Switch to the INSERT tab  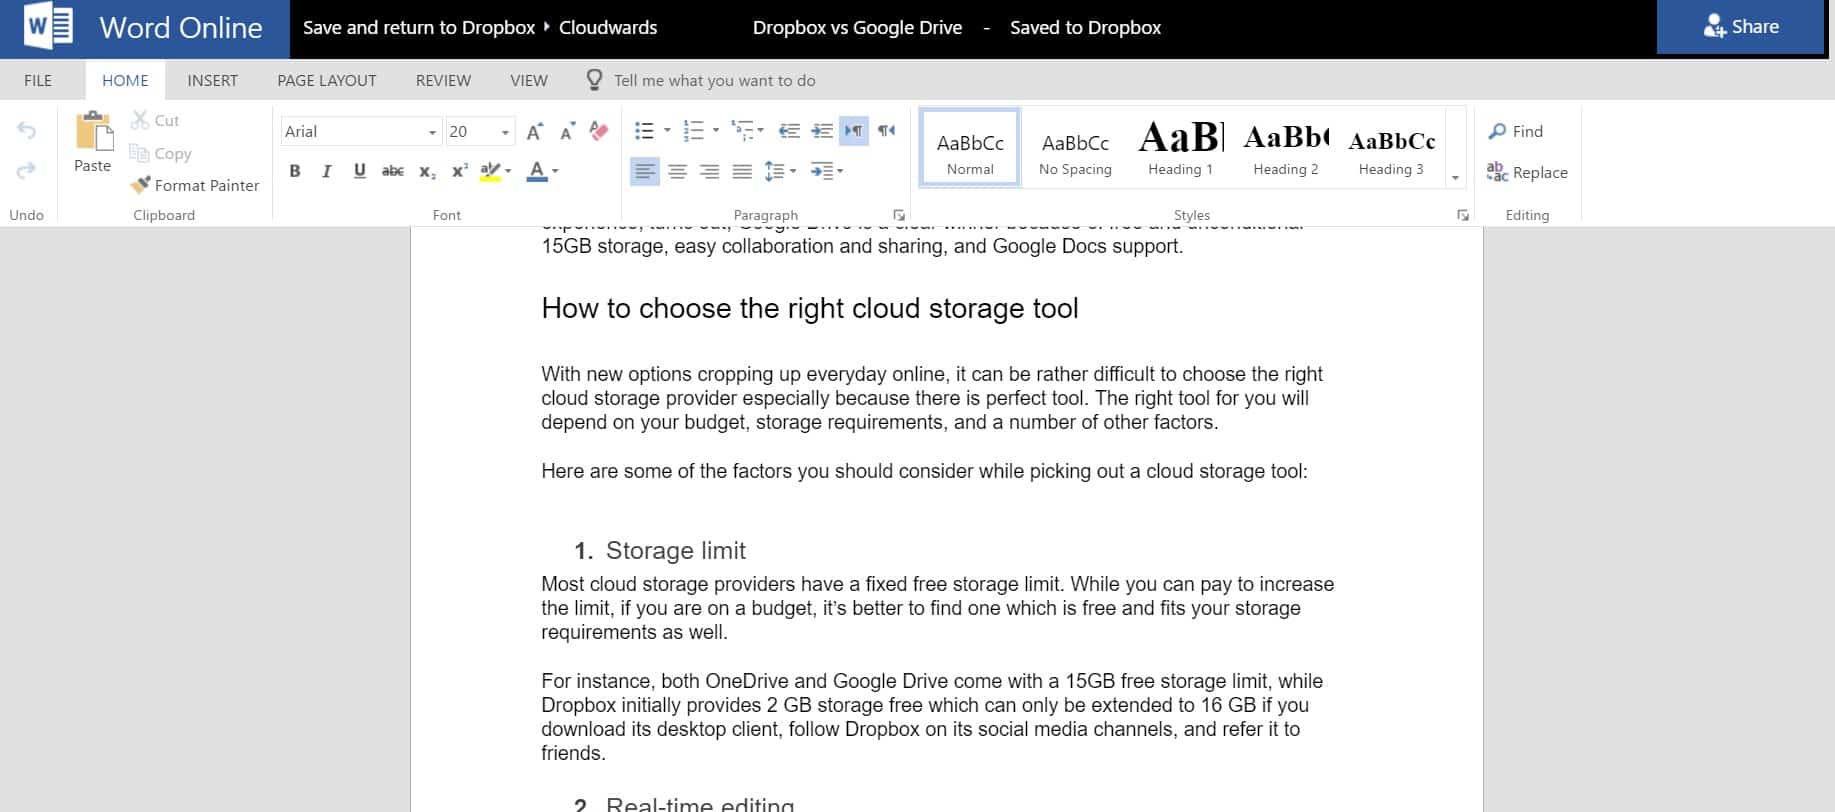pos(212,80)
